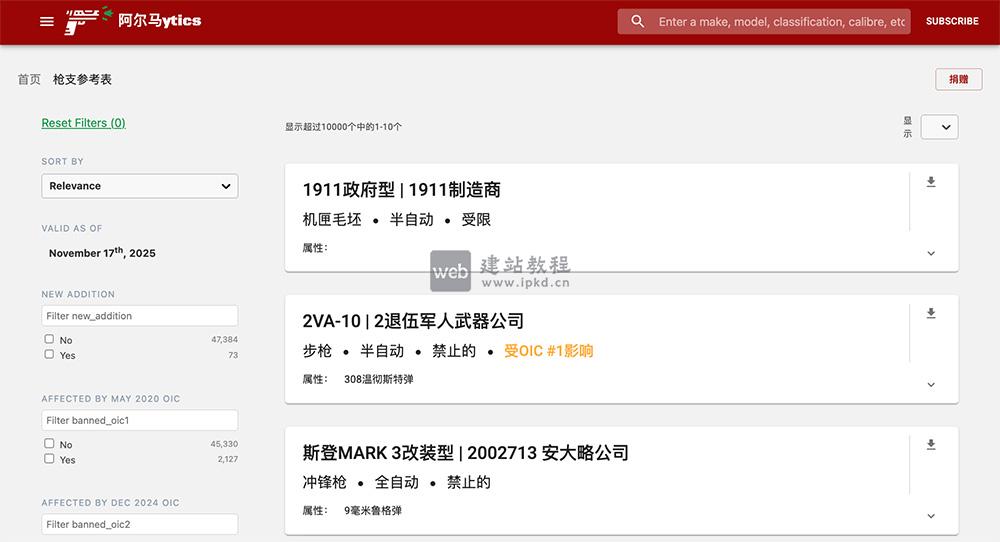The height and width of the screenshot is (542, 1000).
Task: Expand the 1911政府型 card details
Action: point(930,253)
